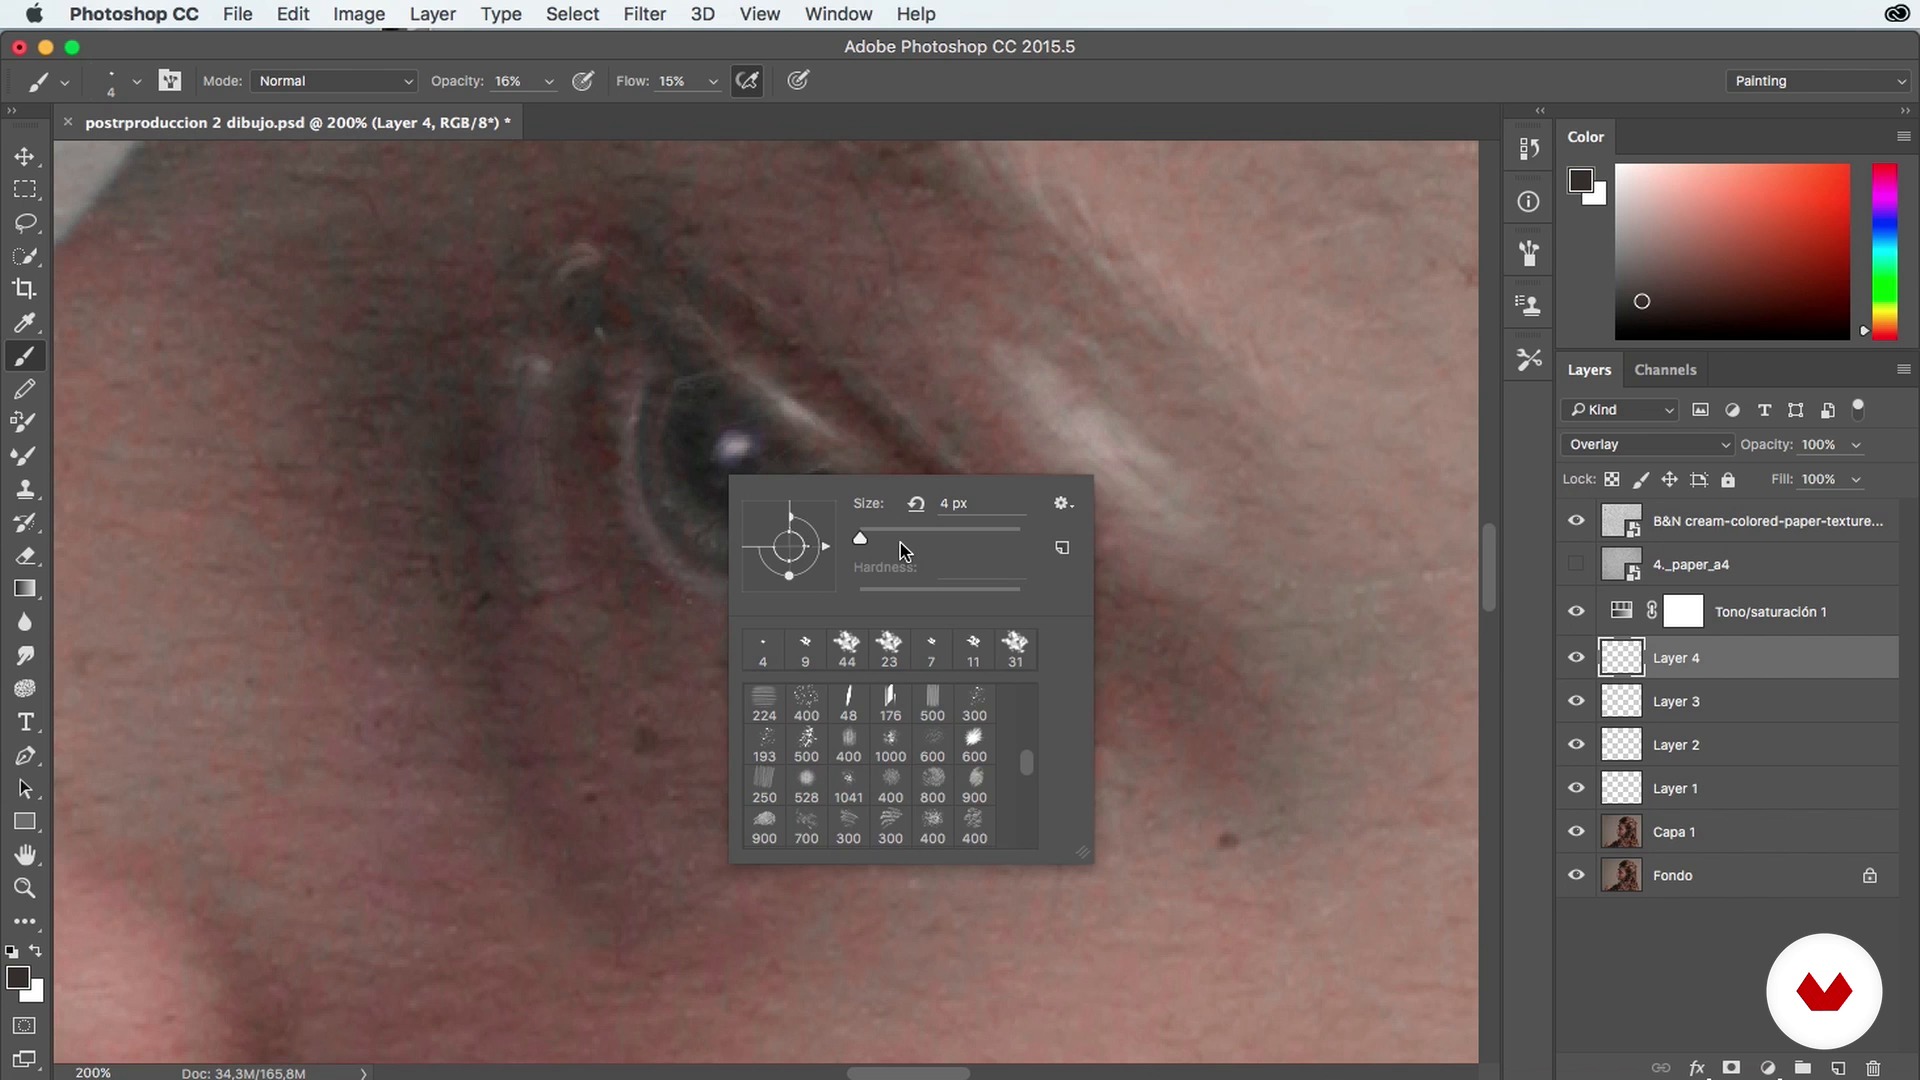The width and height of the screenshot is (1920, 1080).
Task: Click the brush Size slider handle
Action: 860,539
